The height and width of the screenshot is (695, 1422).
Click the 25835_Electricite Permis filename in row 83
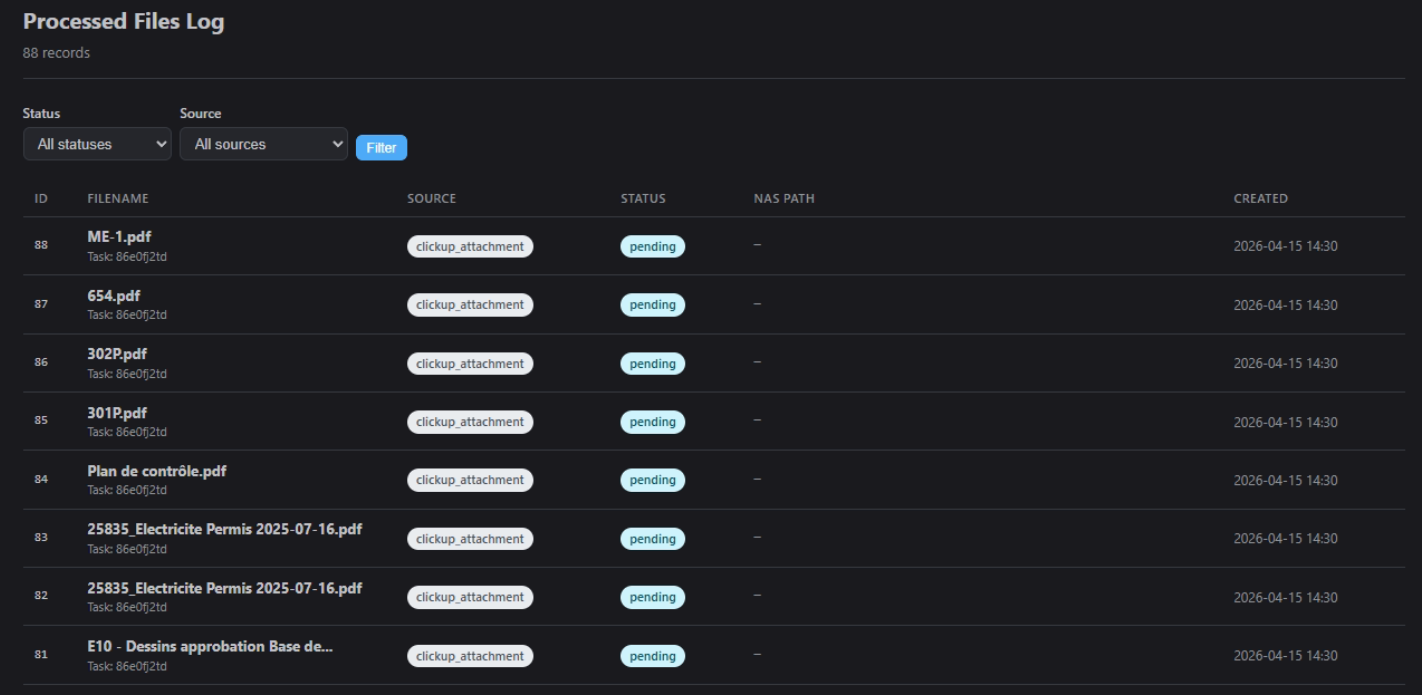pos(224,530)
